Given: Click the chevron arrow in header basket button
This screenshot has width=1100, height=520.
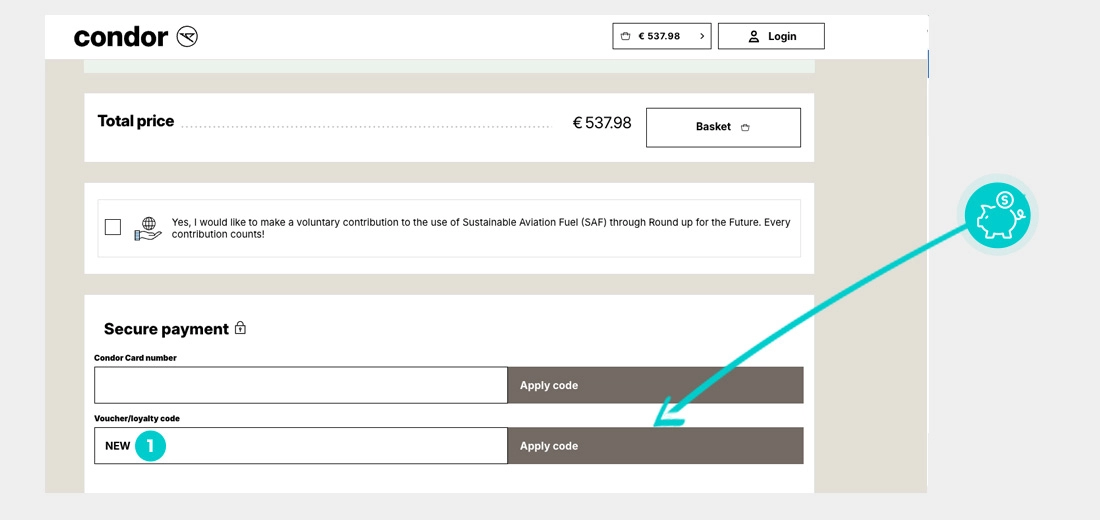Looking at the screenshot, I should [702, 36].
